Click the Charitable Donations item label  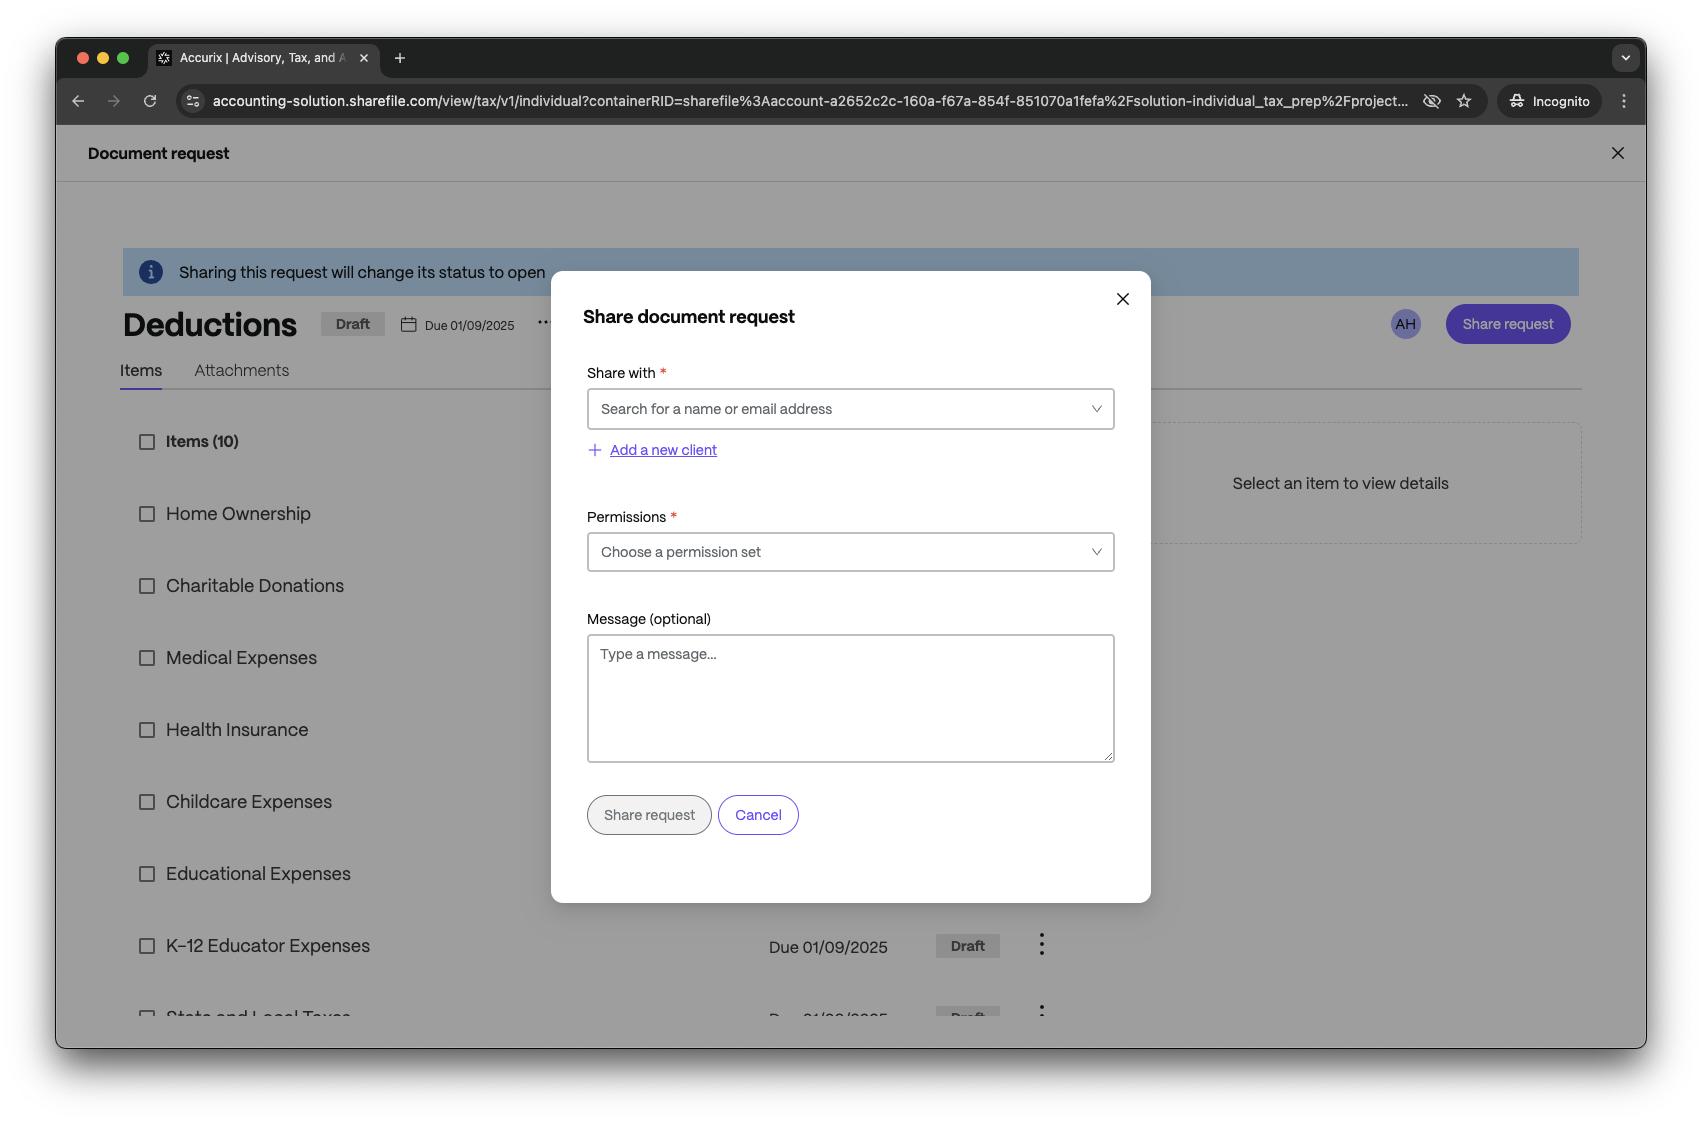tap(255, 586)
